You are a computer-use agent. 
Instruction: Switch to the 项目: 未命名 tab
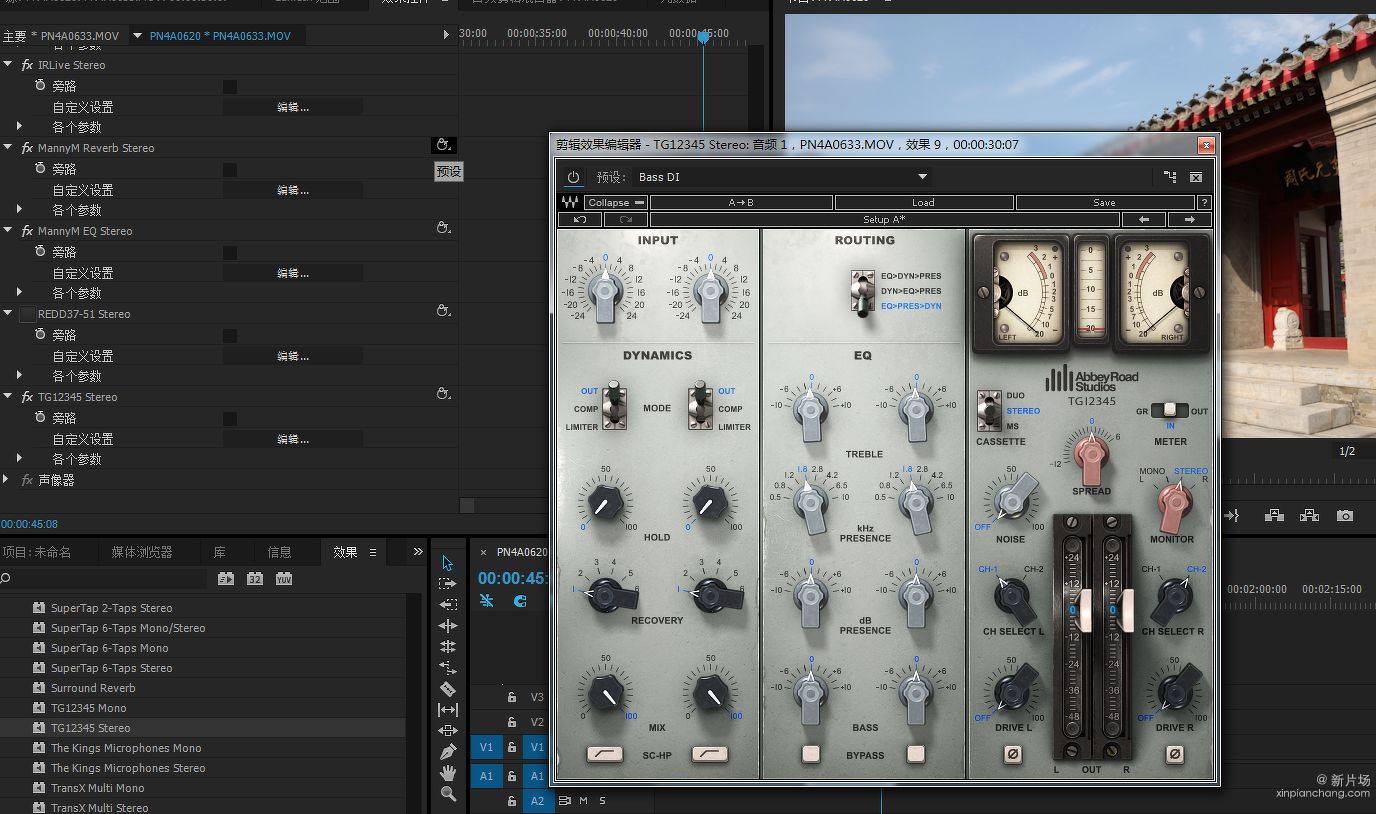(36, 552)
